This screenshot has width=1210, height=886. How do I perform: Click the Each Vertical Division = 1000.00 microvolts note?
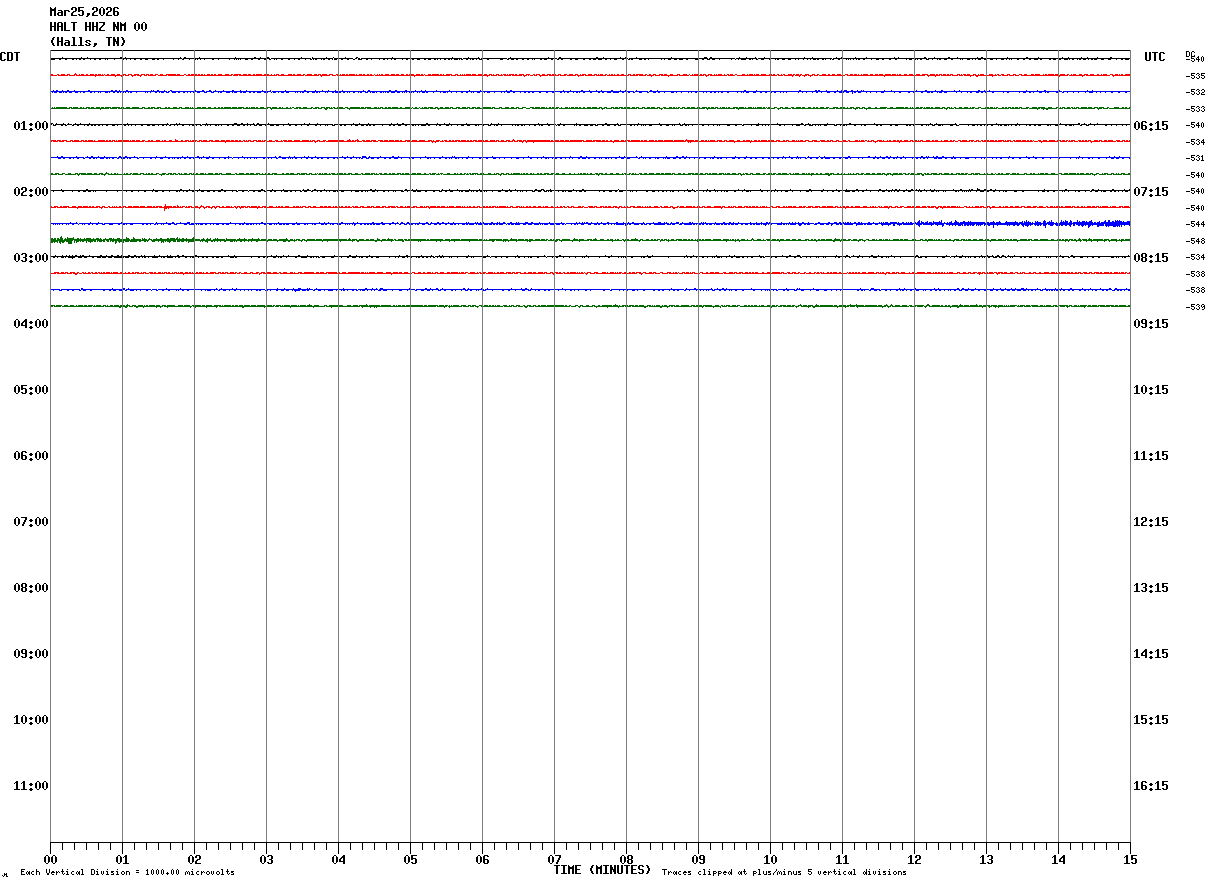127,873
